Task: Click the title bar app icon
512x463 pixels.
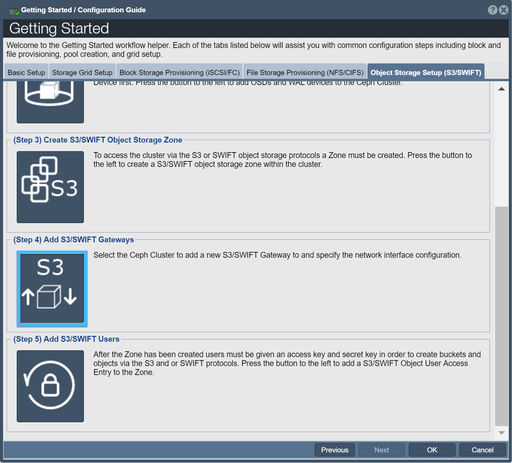Action: 14,11
